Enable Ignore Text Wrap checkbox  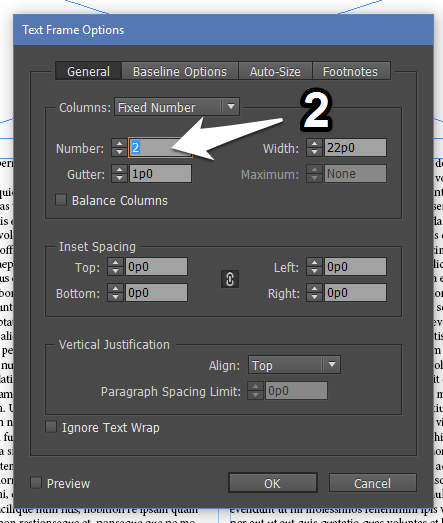51,427
